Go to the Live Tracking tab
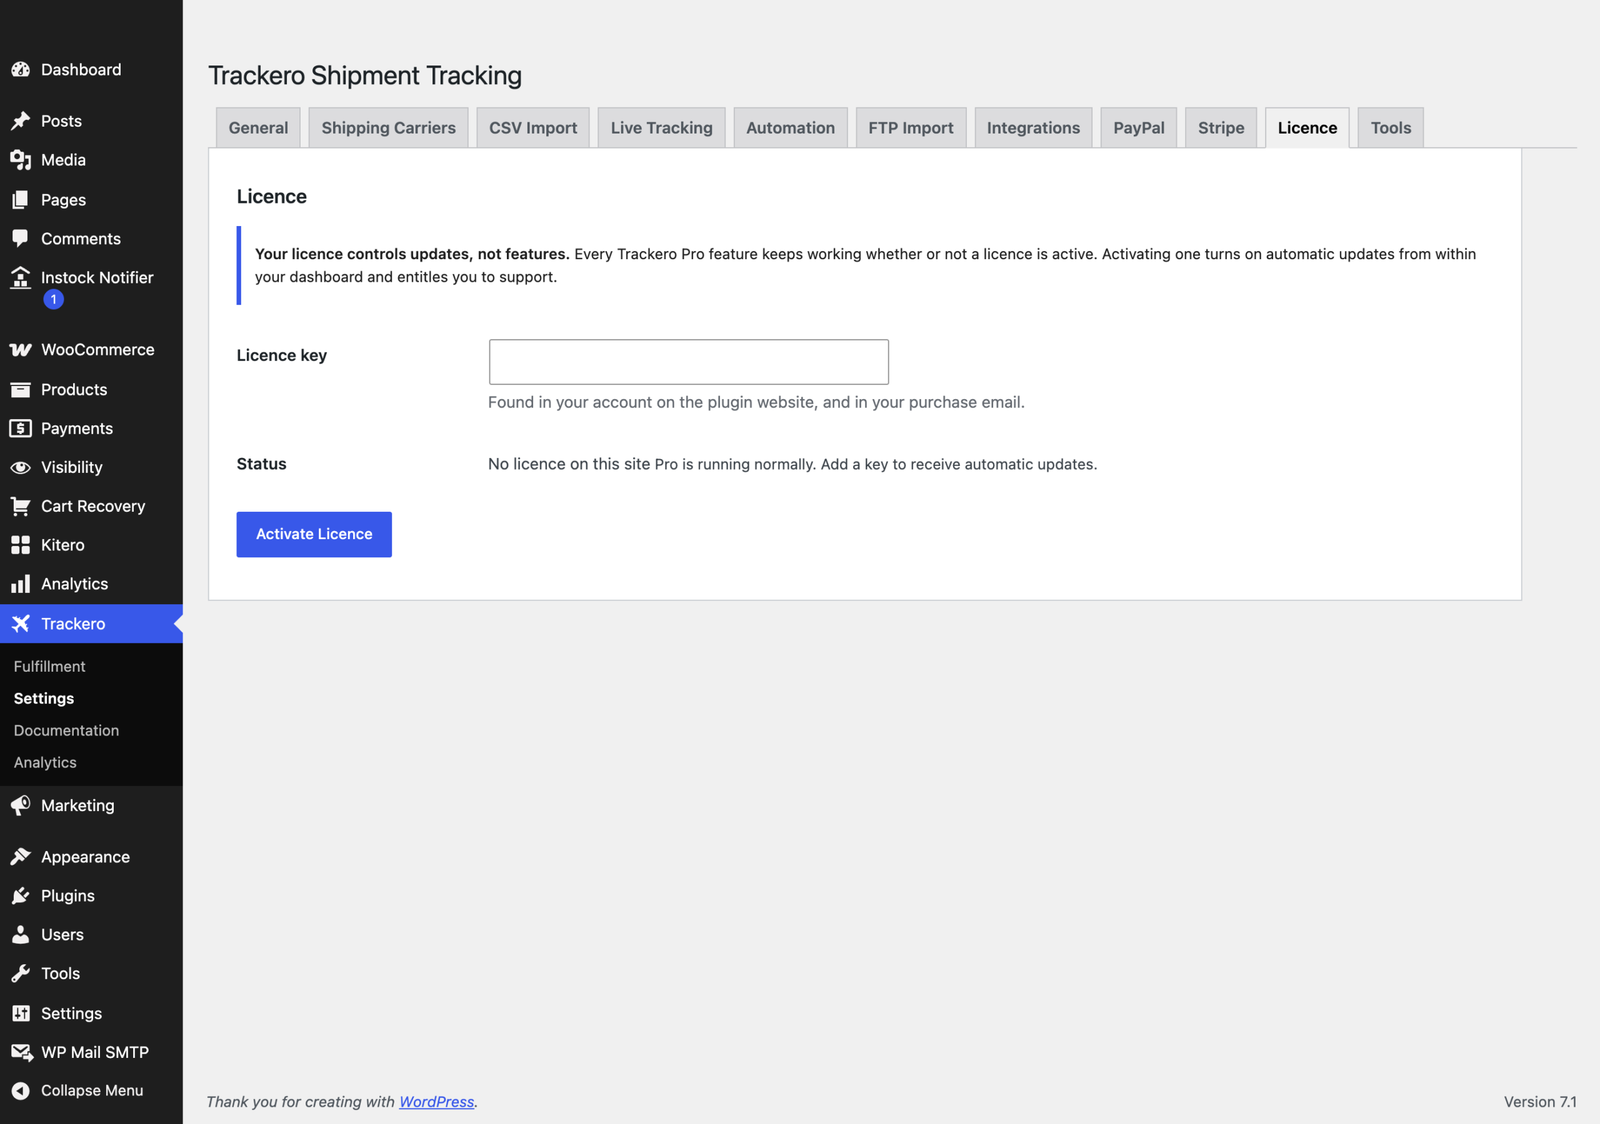Screen dimensions: 1600x1124 coord(662,128)
